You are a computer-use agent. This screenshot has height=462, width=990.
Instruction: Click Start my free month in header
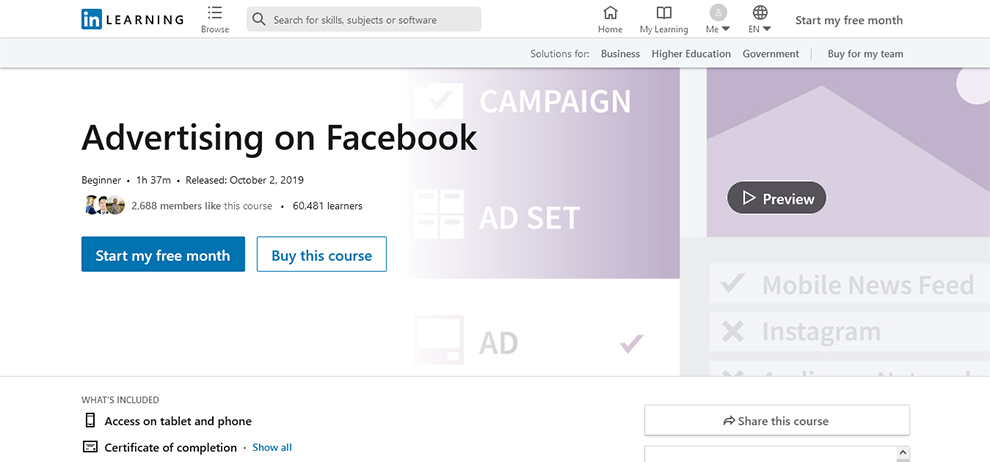tap(849, 20)
